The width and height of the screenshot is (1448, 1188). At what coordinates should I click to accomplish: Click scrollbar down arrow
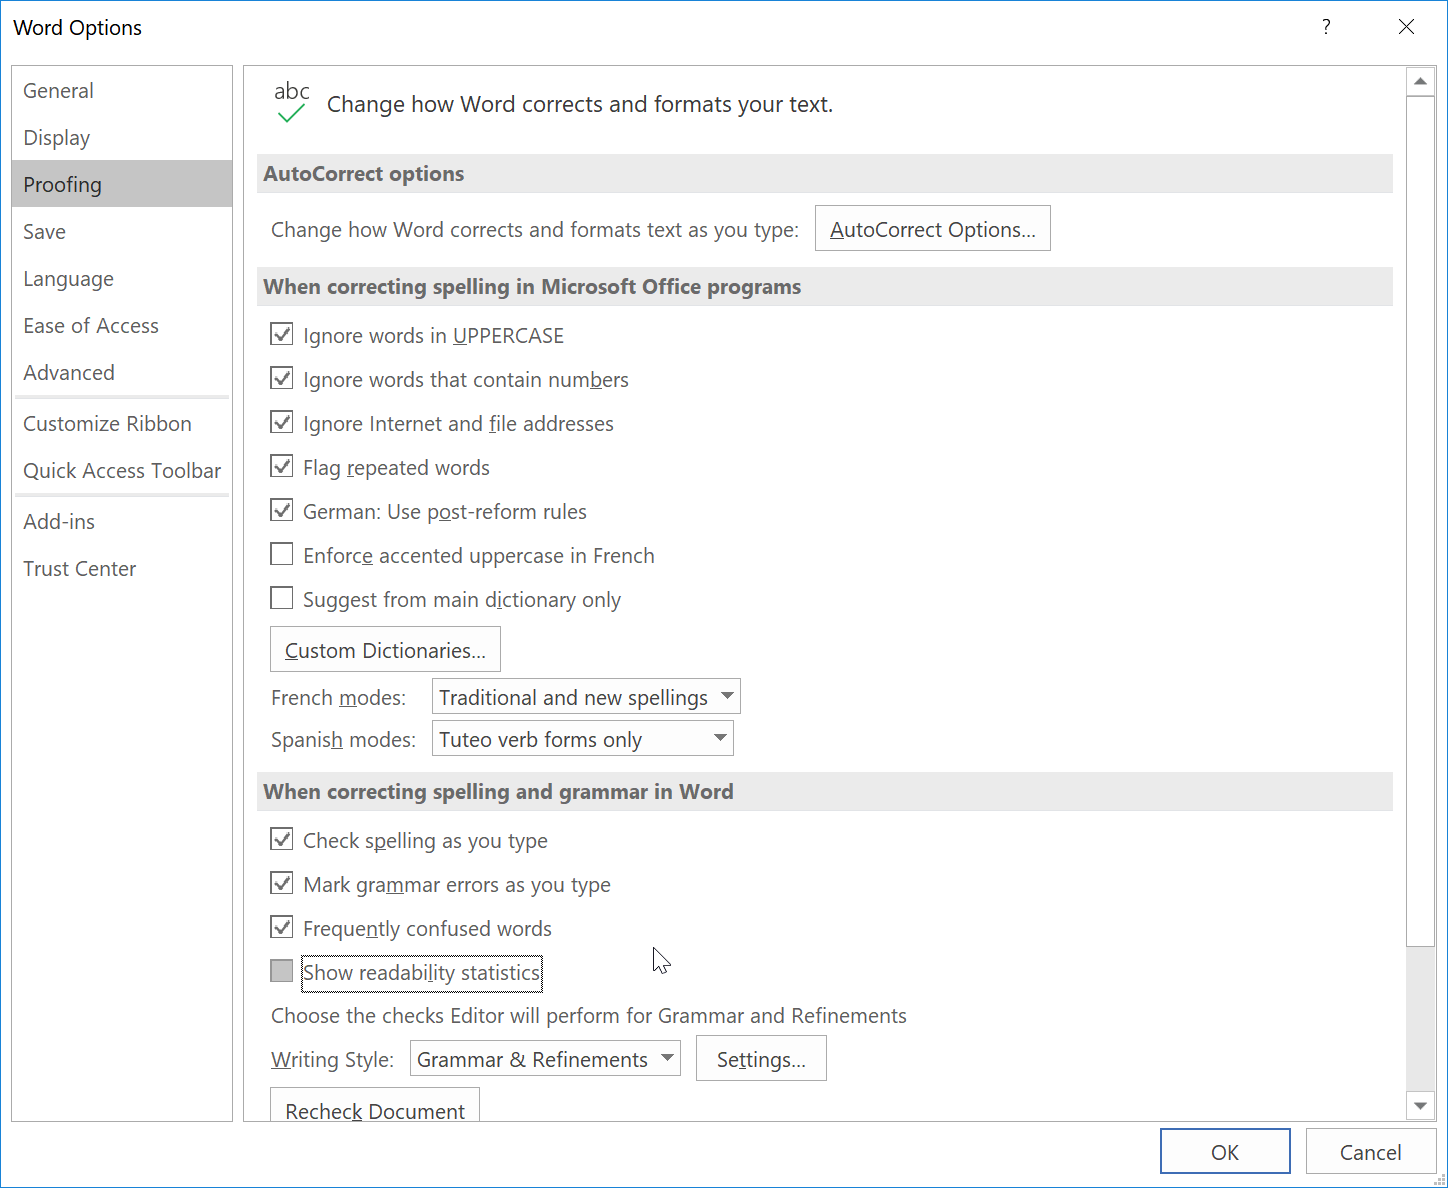[x=1420, y=1106]
